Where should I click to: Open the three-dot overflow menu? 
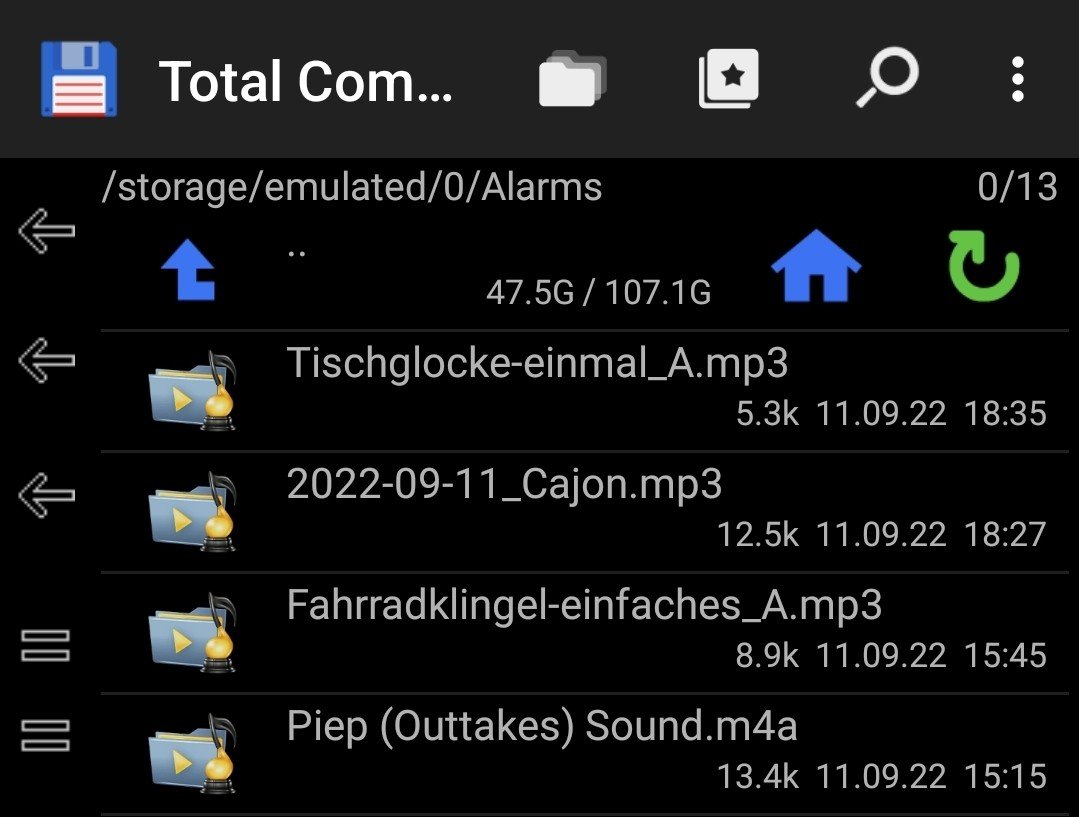pos(1017,79)
